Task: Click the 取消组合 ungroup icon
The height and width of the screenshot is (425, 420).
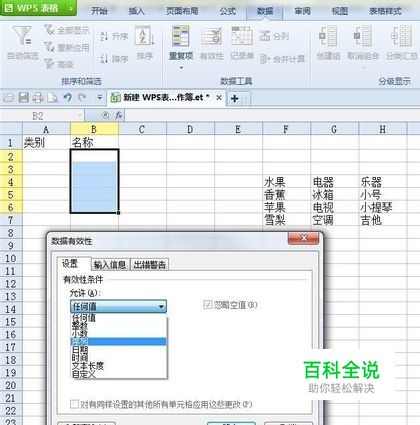Action: 363,36
